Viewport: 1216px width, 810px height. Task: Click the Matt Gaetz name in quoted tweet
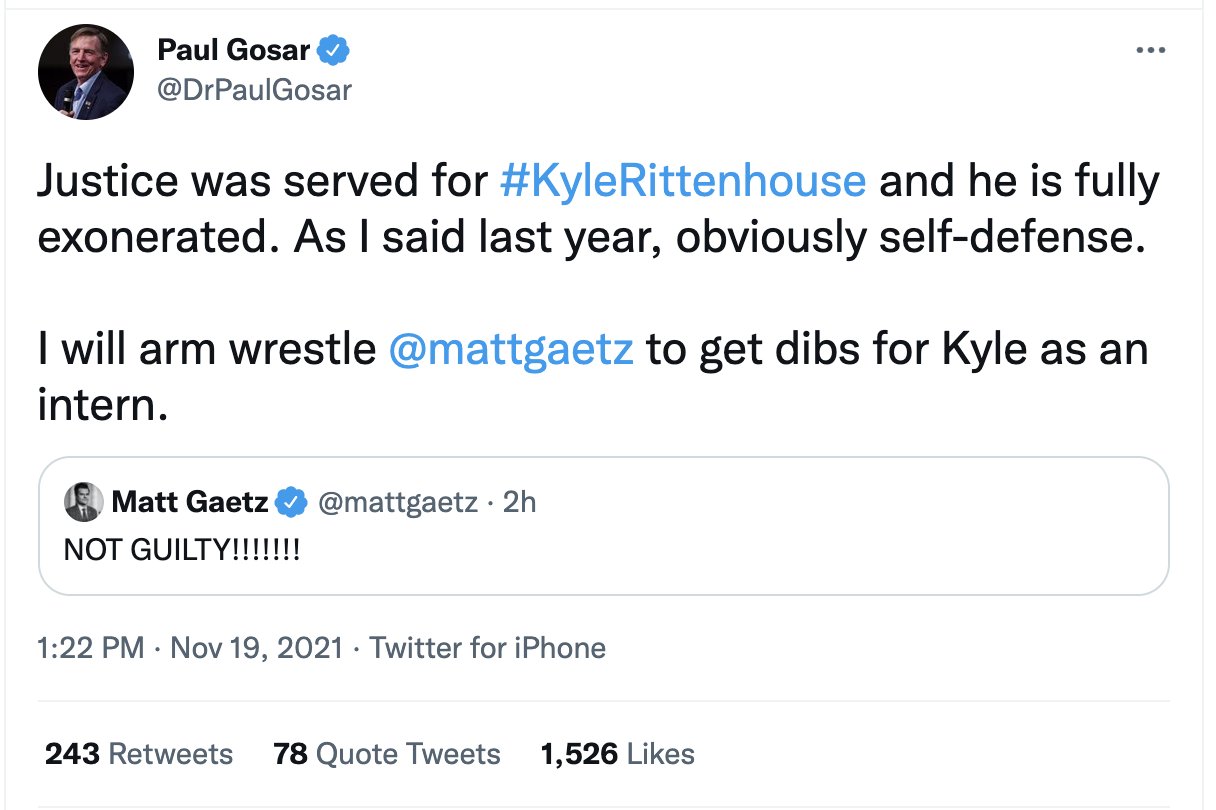(190, 502)
